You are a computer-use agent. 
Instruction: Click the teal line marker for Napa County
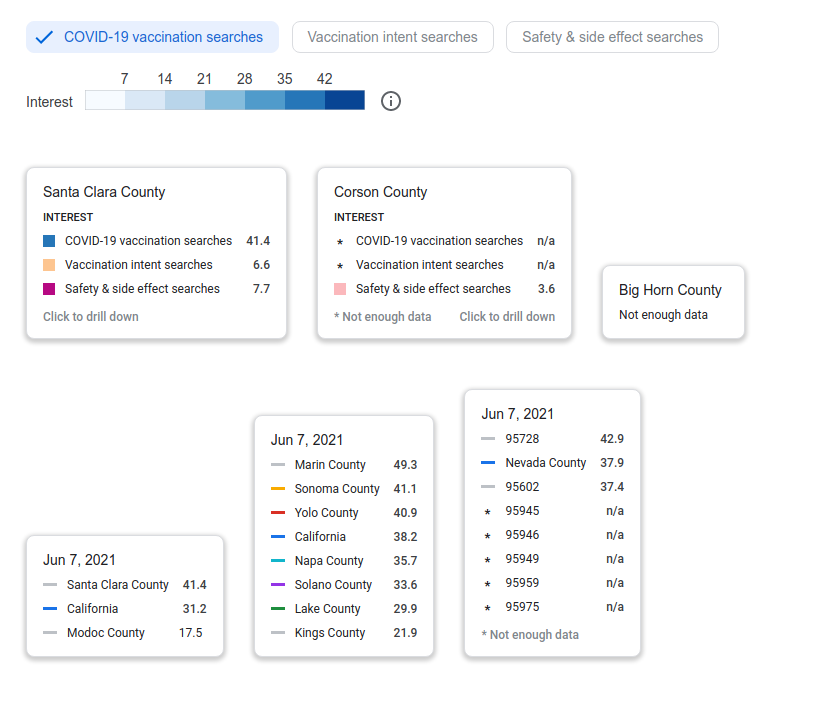(278, 560)
